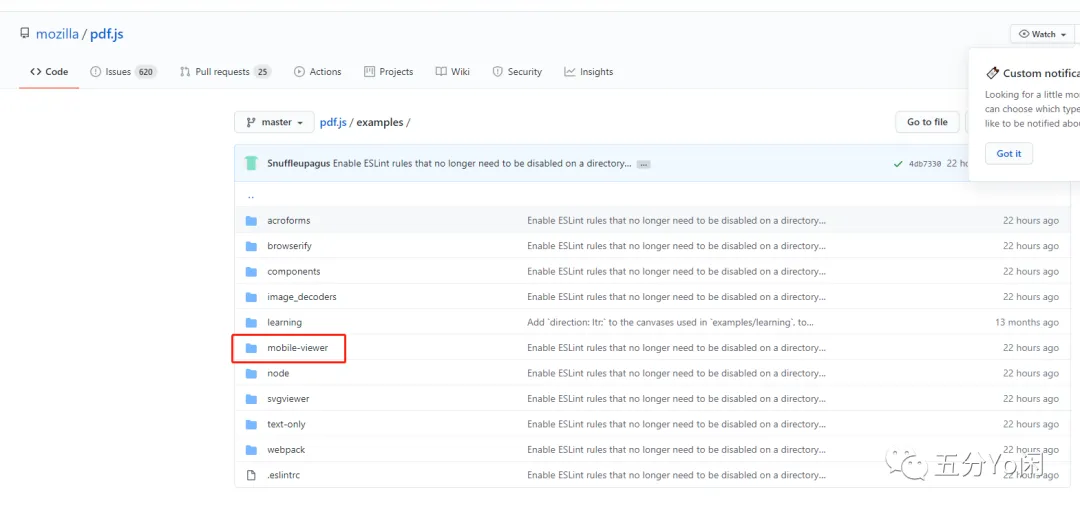The image size is (1080, 512).
Task: Open the pdf.js repository title link
Action: click(x=107, y=34)
